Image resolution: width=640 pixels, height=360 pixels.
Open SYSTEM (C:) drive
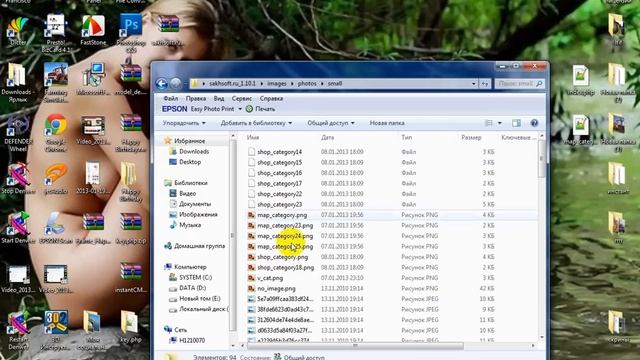(x=196, y=278)
